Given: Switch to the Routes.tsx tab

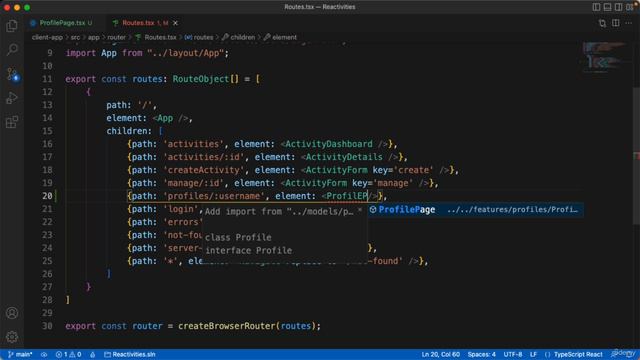Looking at the screenshot, I should click(138, 23).
